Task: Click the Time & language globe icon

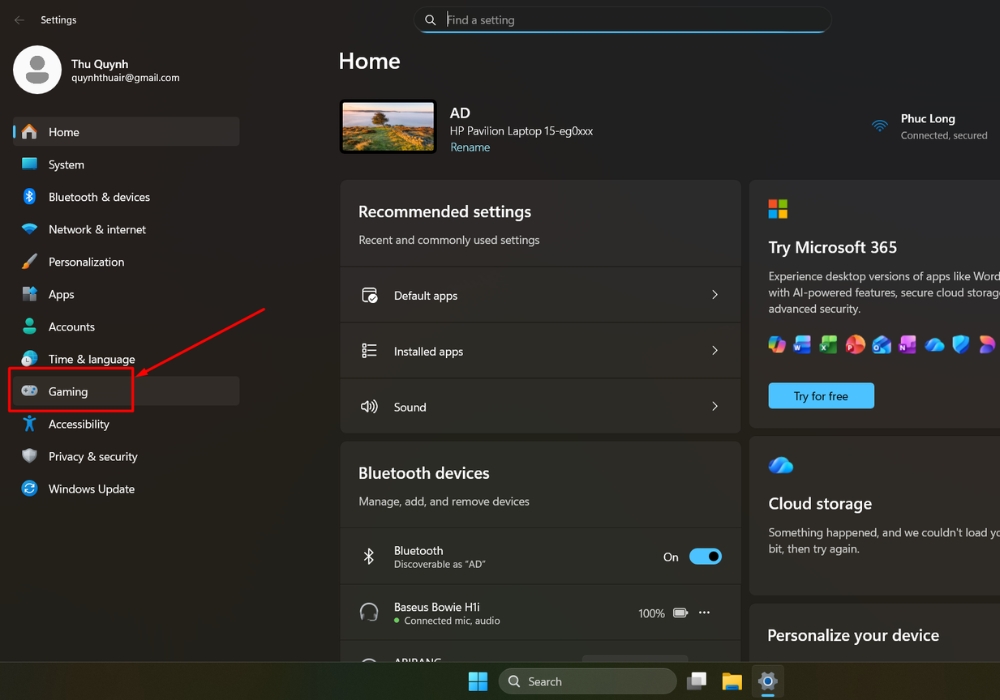Action: [x=29, y=359]
